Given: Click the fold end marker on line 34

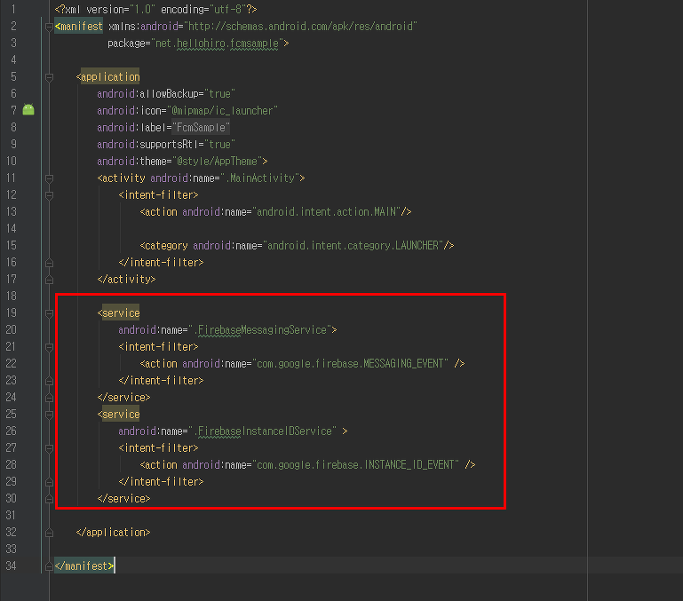Looking at the screenshot, I should (x=49, y=566).
